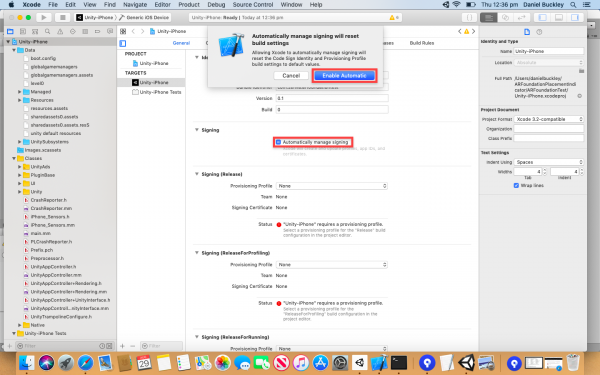Open the Test navigator icon
This screenshot has height=375, width=600.
pos(72,31)
